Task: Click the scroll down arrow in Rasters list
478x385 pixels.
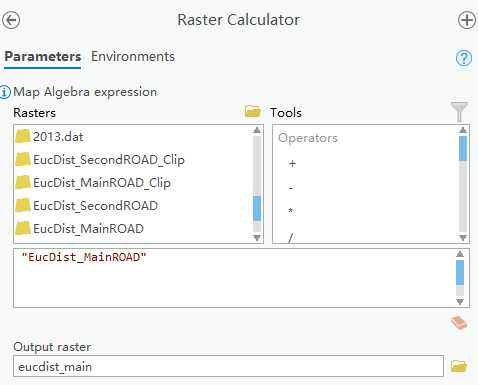Action: (x=257, y=238)
